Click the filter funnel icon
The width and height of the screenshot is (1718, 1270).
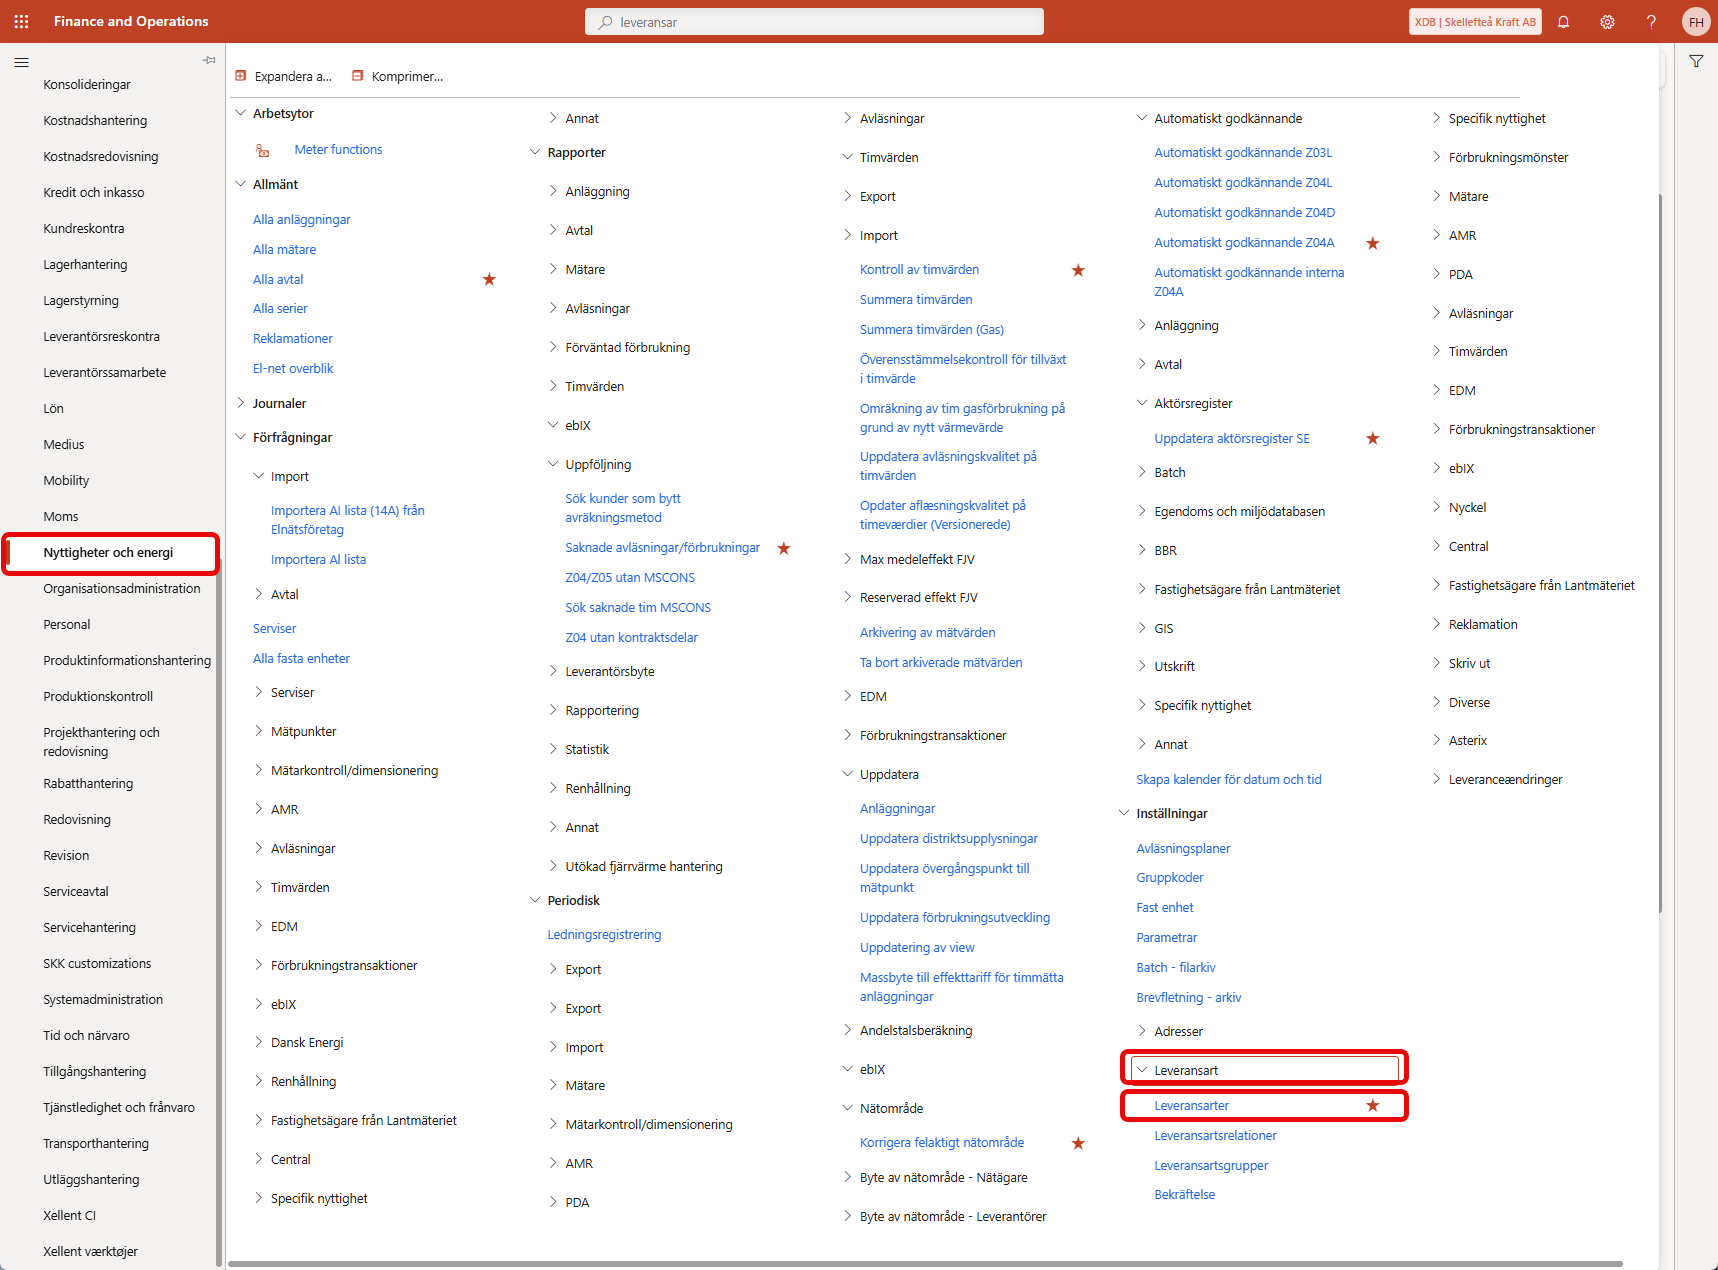1696,62
